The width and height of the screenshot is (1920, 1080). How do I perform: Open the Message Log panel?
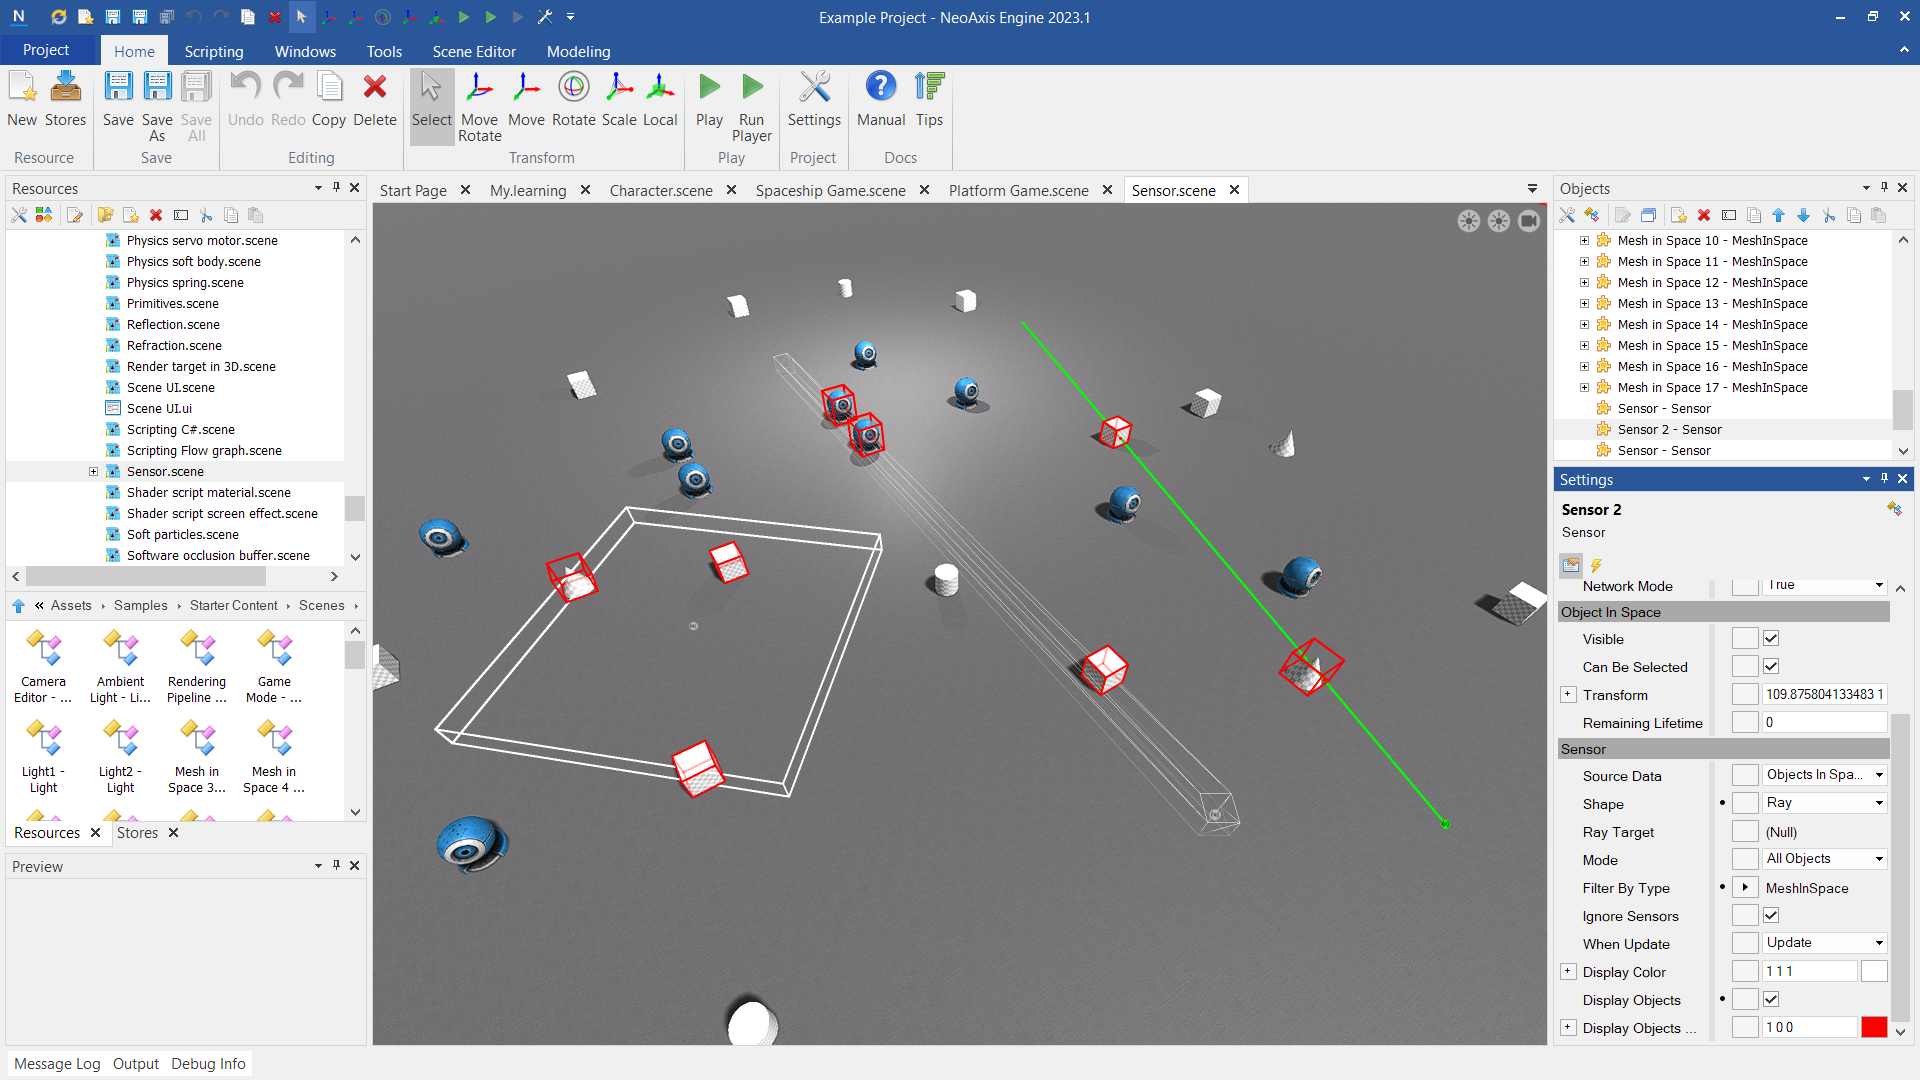57,1063
